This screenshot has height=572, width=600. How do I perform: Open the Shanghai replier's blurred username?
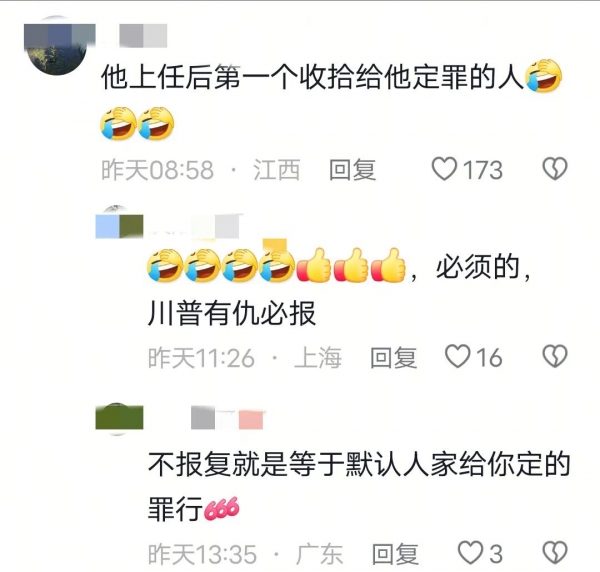click(x=195, y=226)
